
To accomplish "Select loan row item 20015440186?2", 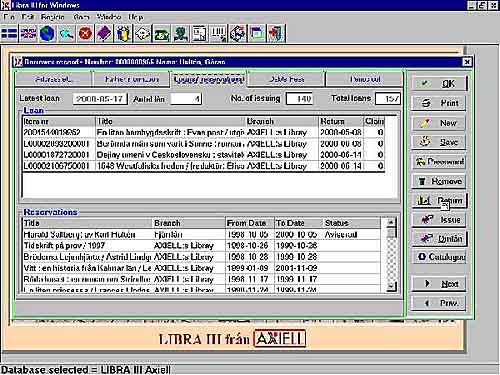I will (203, 132).
